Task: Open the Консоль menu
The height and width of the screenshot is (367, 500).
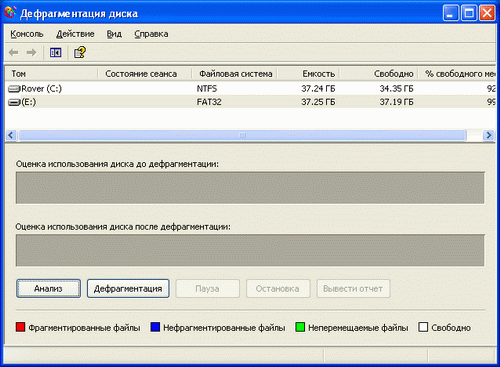Action: click(27, 34)
